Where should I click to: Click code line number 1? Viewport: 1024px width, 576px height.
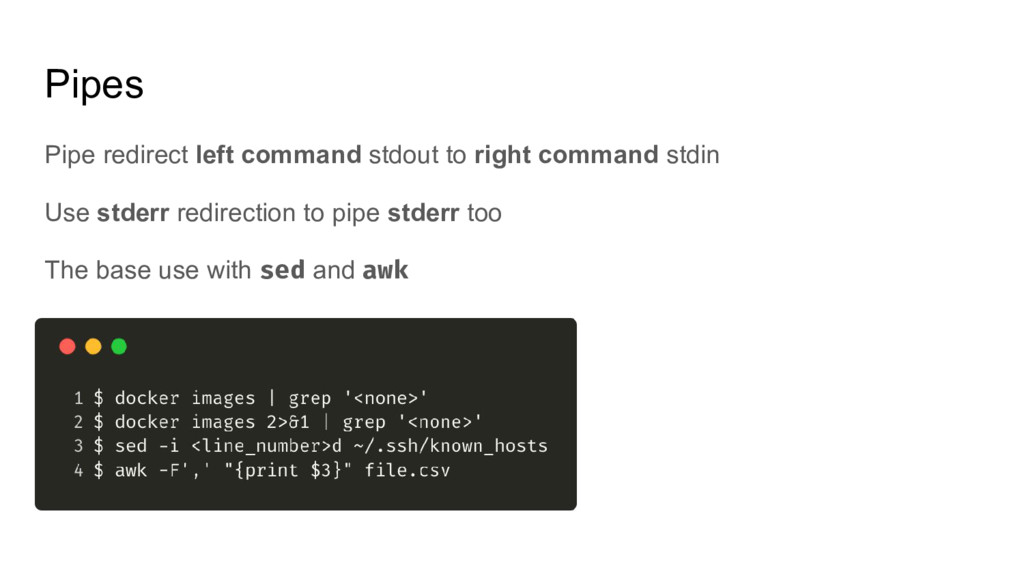[78, 398]
